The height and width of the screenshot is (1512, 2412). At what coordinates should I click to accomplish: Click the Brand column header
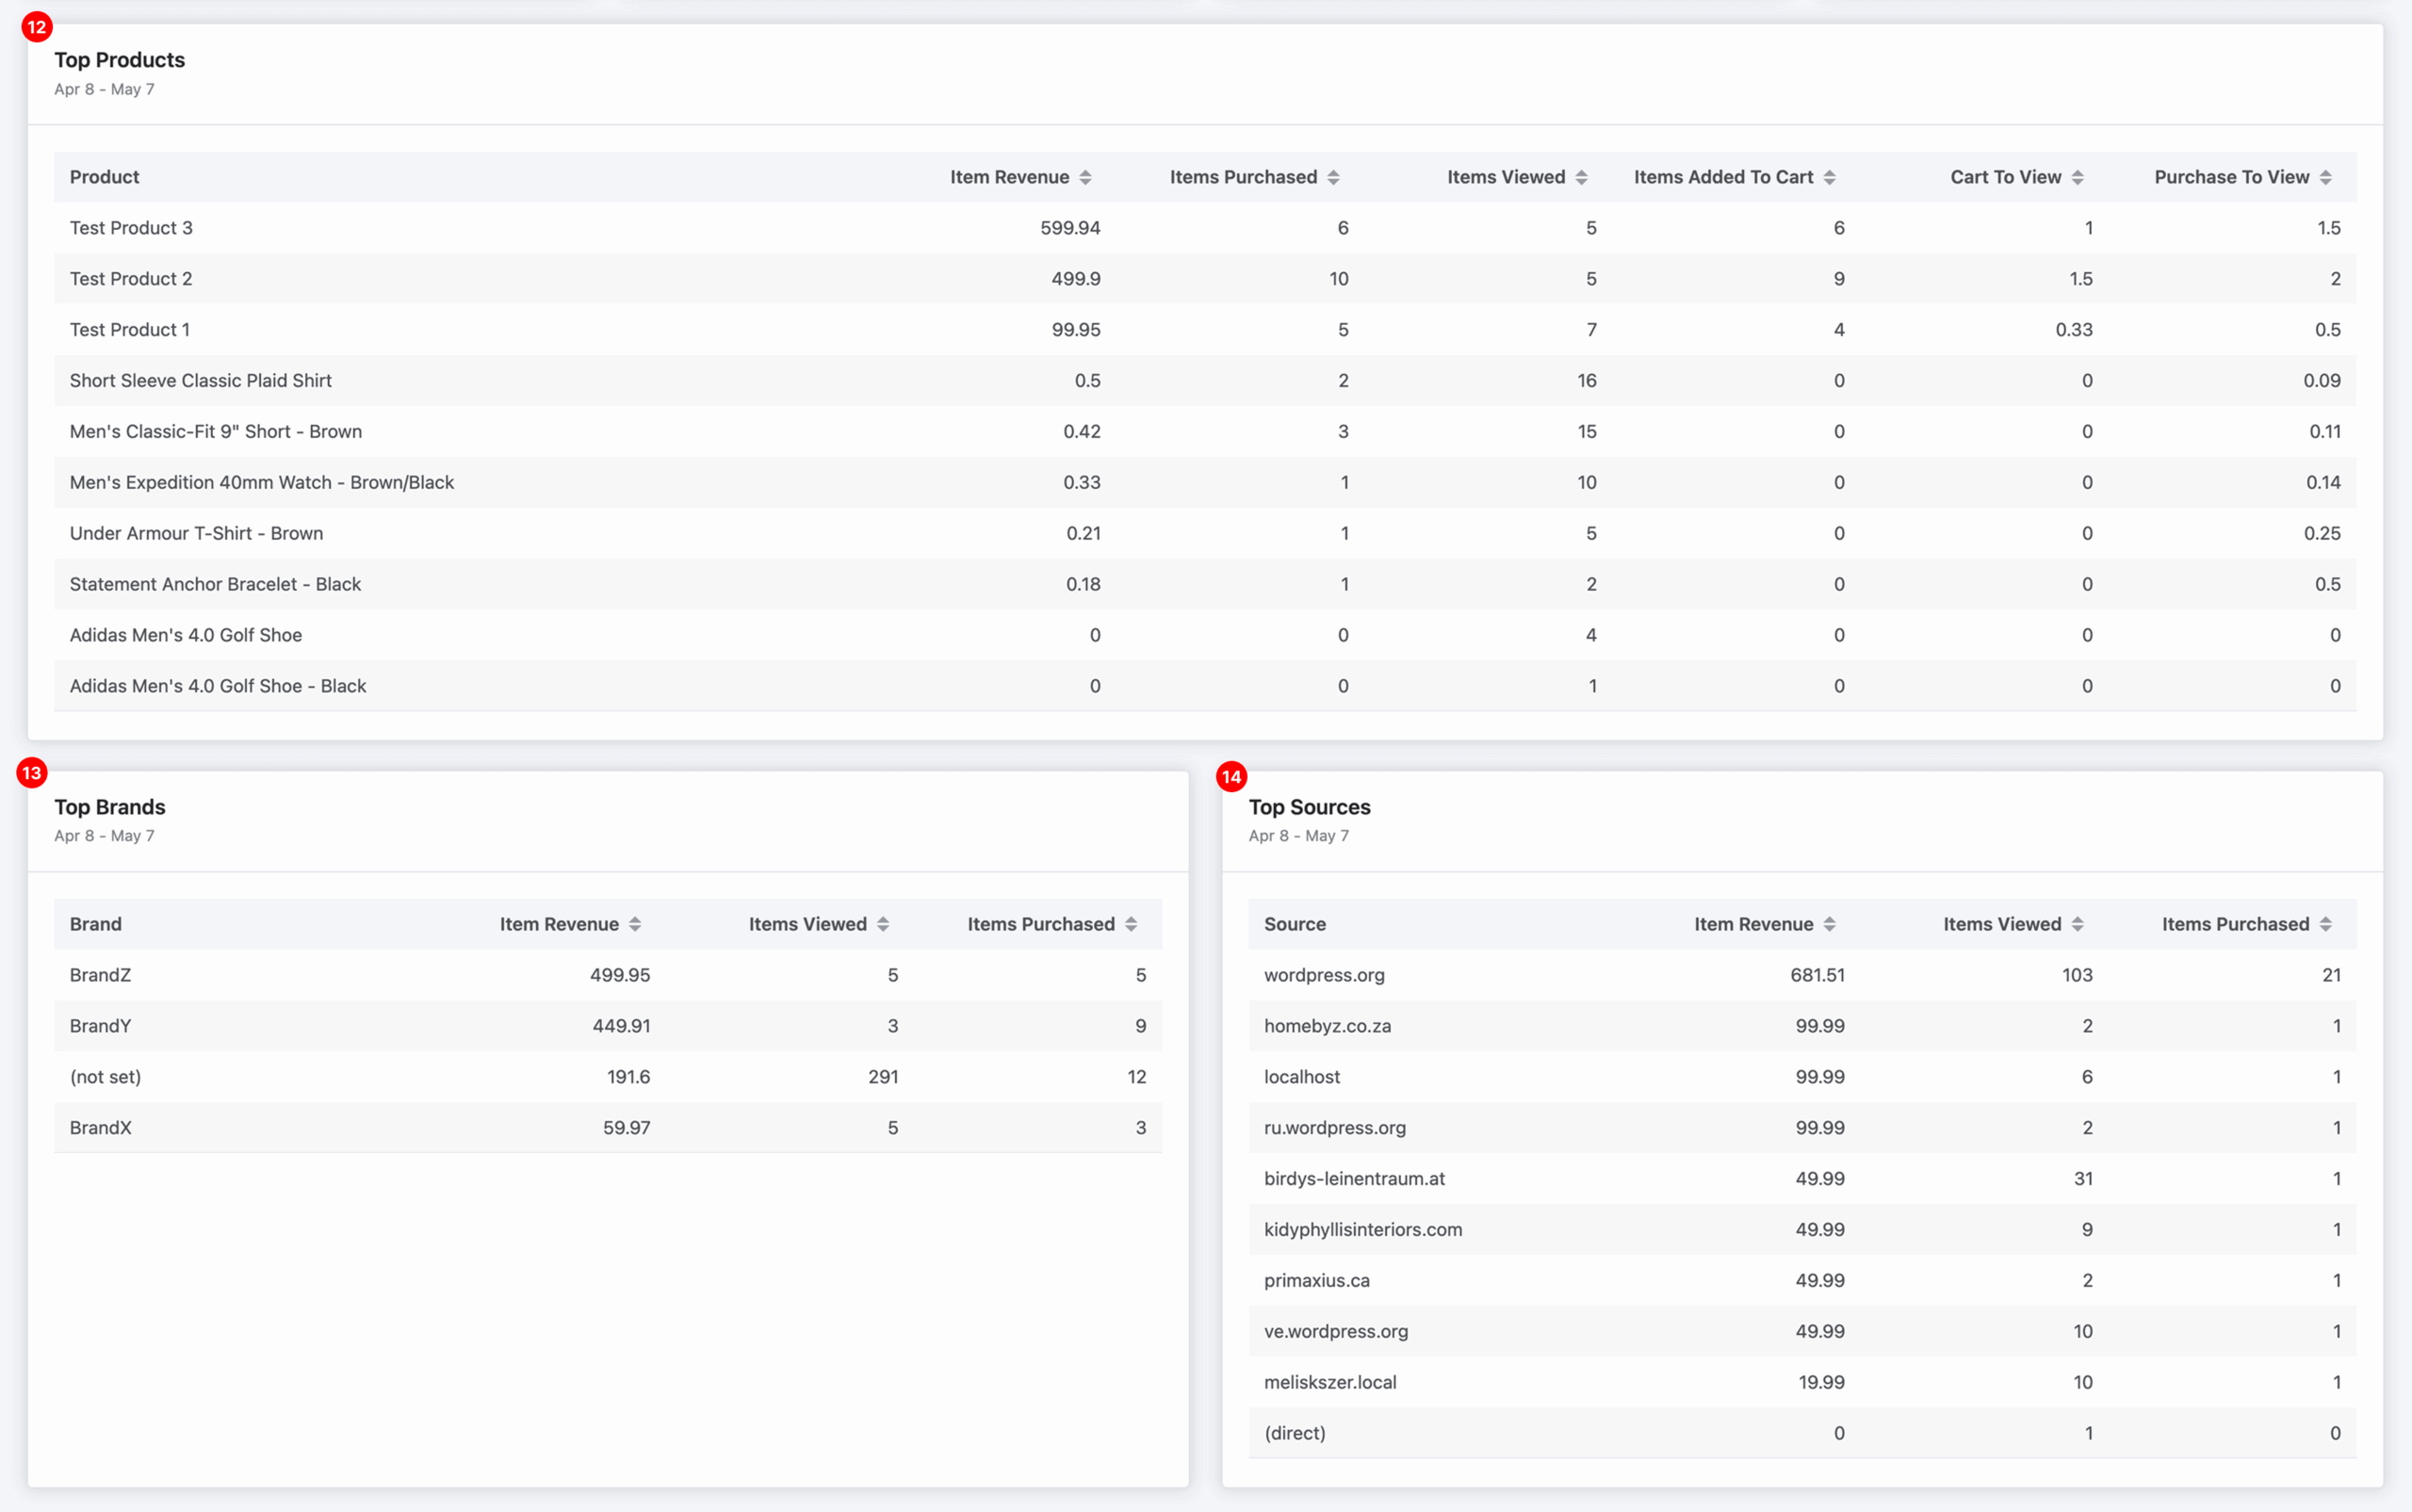[95, 923]
